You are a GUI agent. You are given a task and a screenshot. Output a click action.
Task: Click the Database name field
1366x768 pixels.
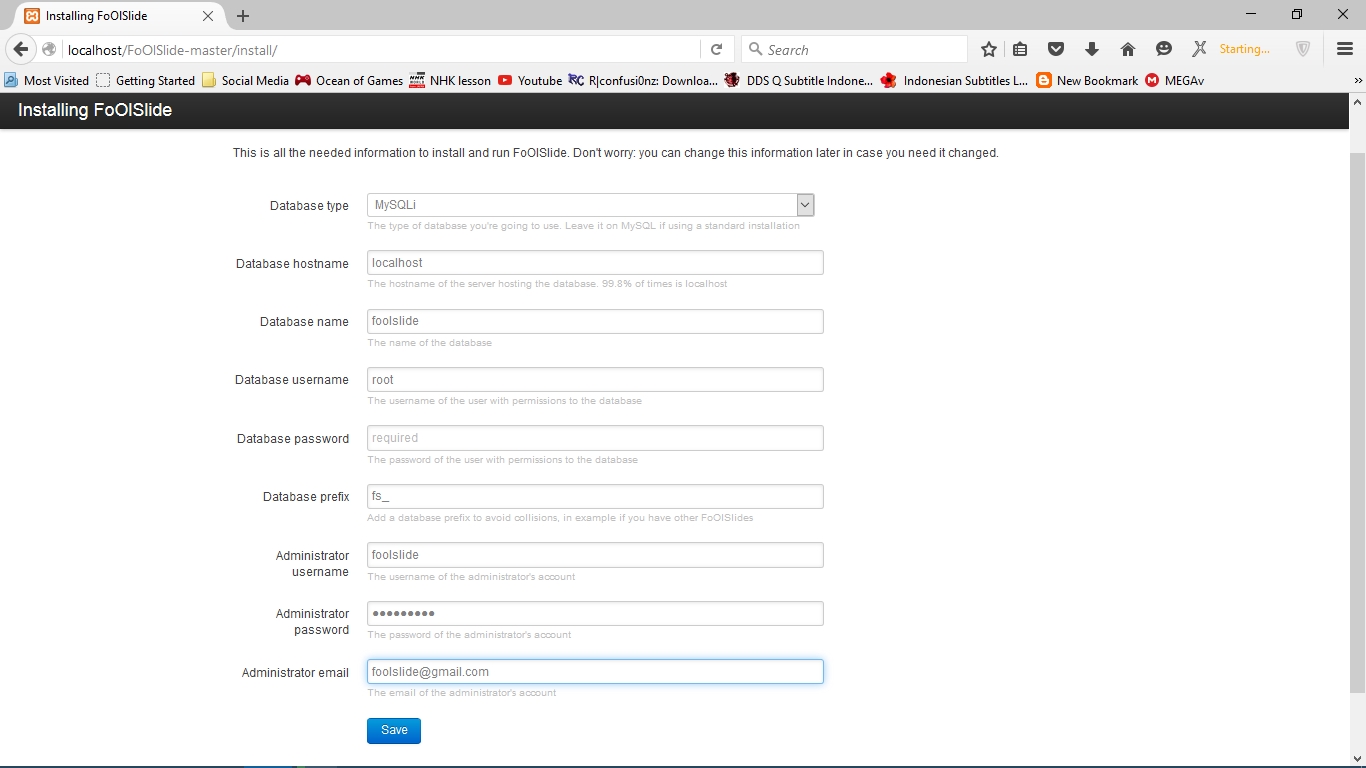pos(595,321)
